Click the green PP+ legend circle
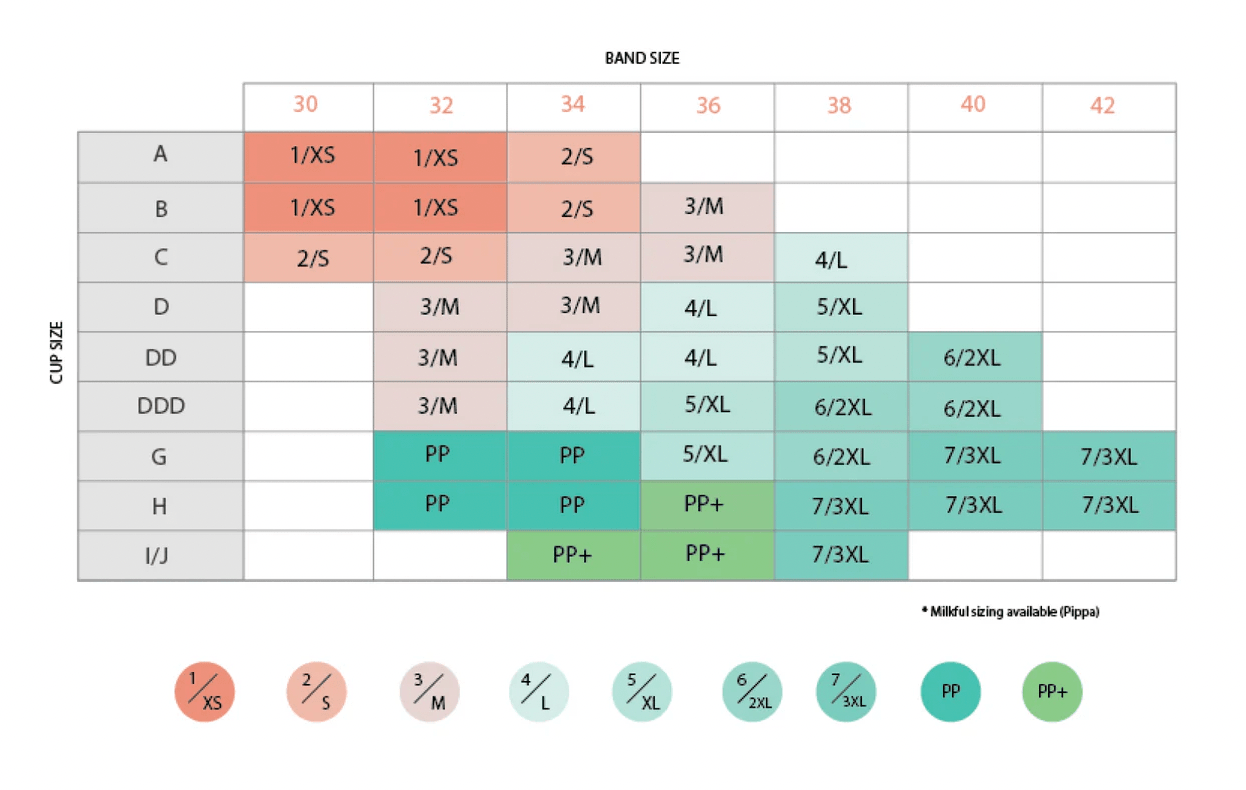The image size is (1246, 790). pos(1052,692)
